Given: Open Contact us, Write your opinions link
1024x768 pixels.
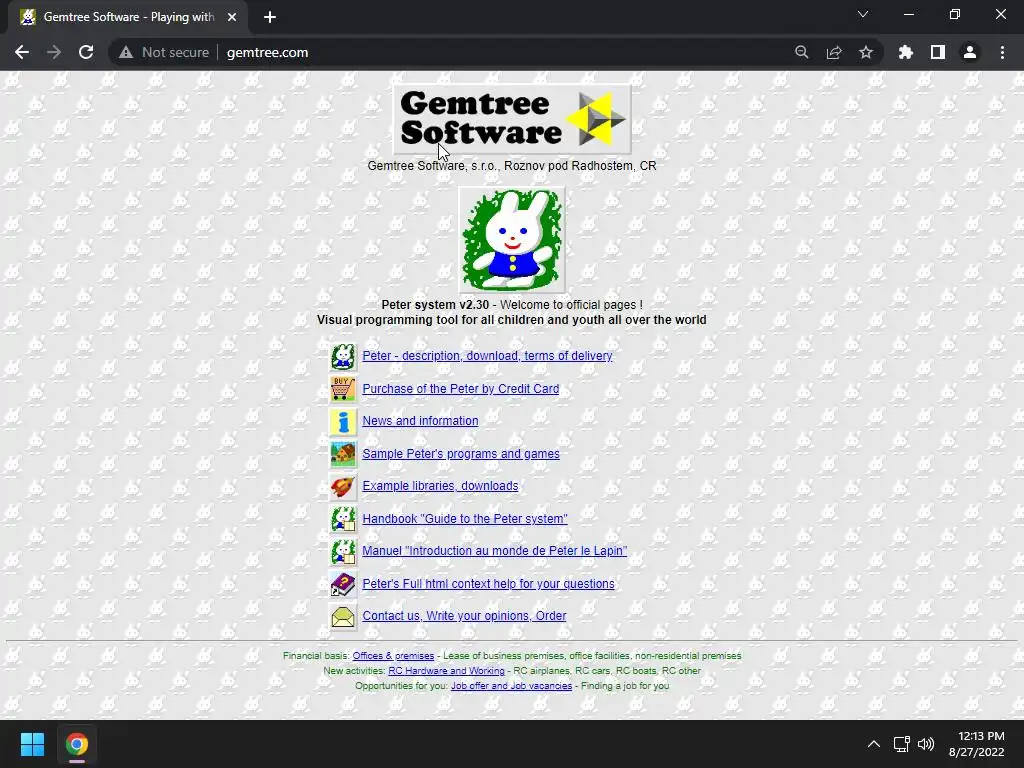Looking at the screenshot, I should coord(464,616).
